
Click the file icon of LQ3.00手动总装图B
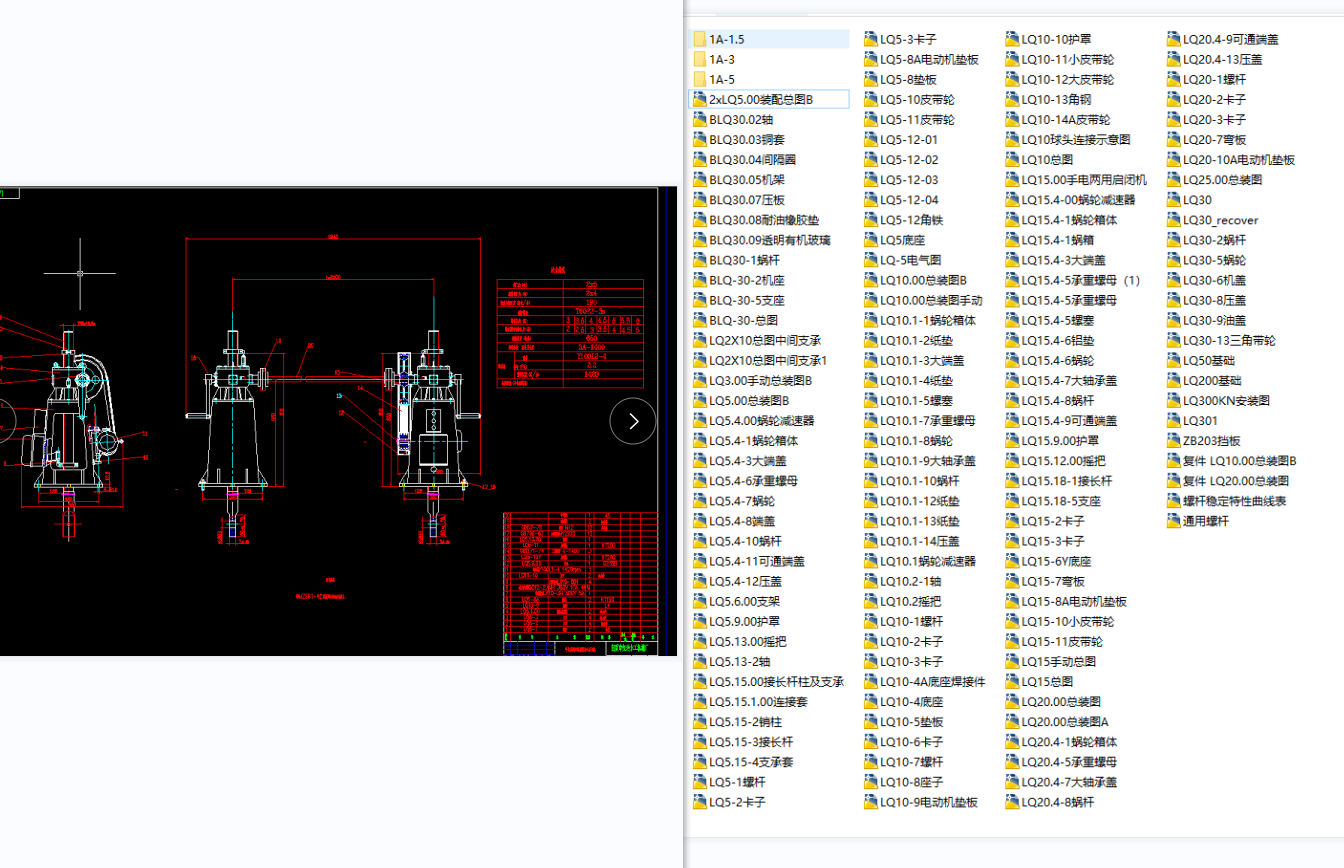point(699,380)
